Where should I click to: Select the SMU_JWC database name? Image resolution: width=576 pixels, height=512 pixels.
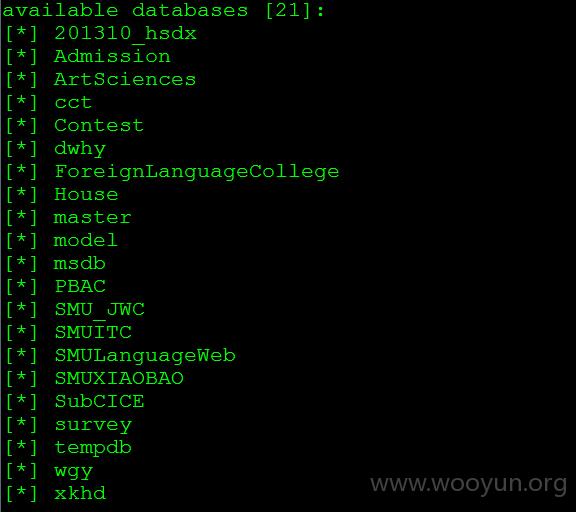[99, 310]
